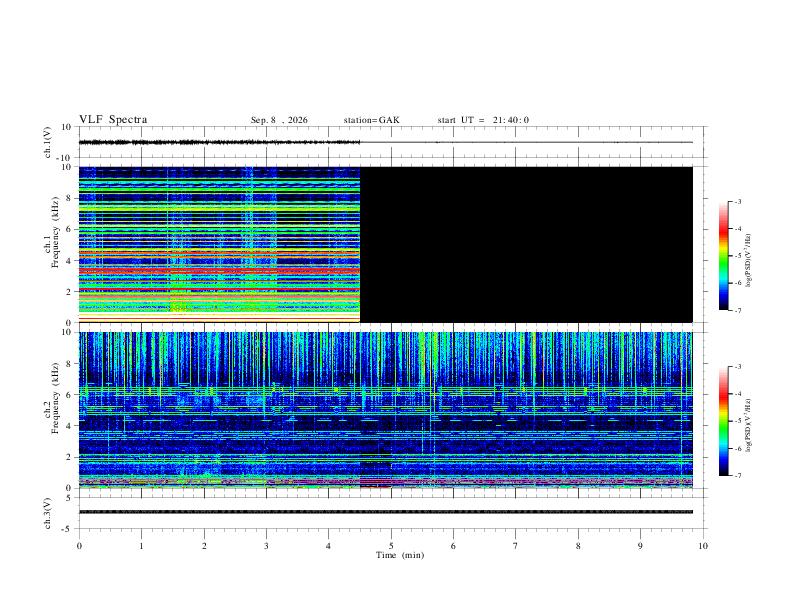Click the Sep. 8, 2026 date label
The width and height of the screenshot is (792, 612).
279,120
